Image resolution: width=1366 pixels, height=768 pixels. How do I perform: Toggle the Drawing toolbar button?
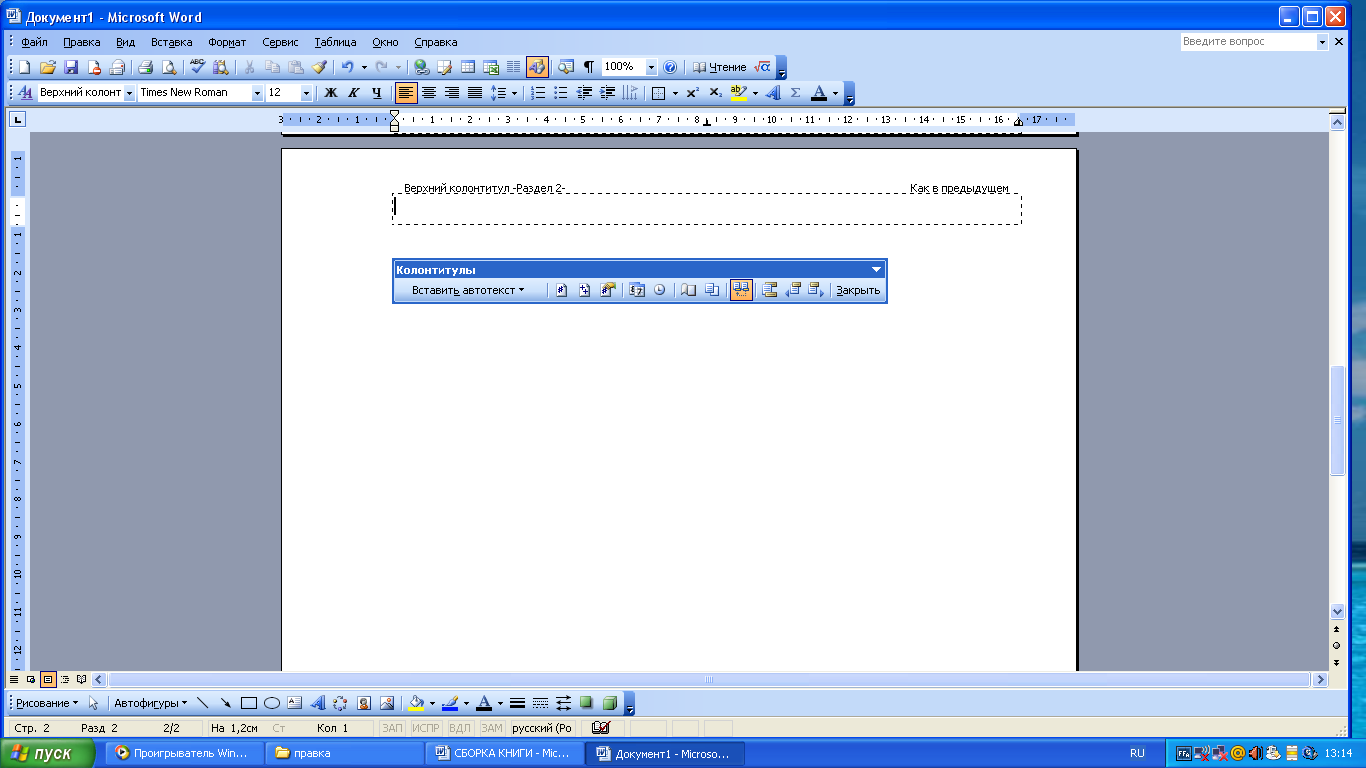[537, 67]
